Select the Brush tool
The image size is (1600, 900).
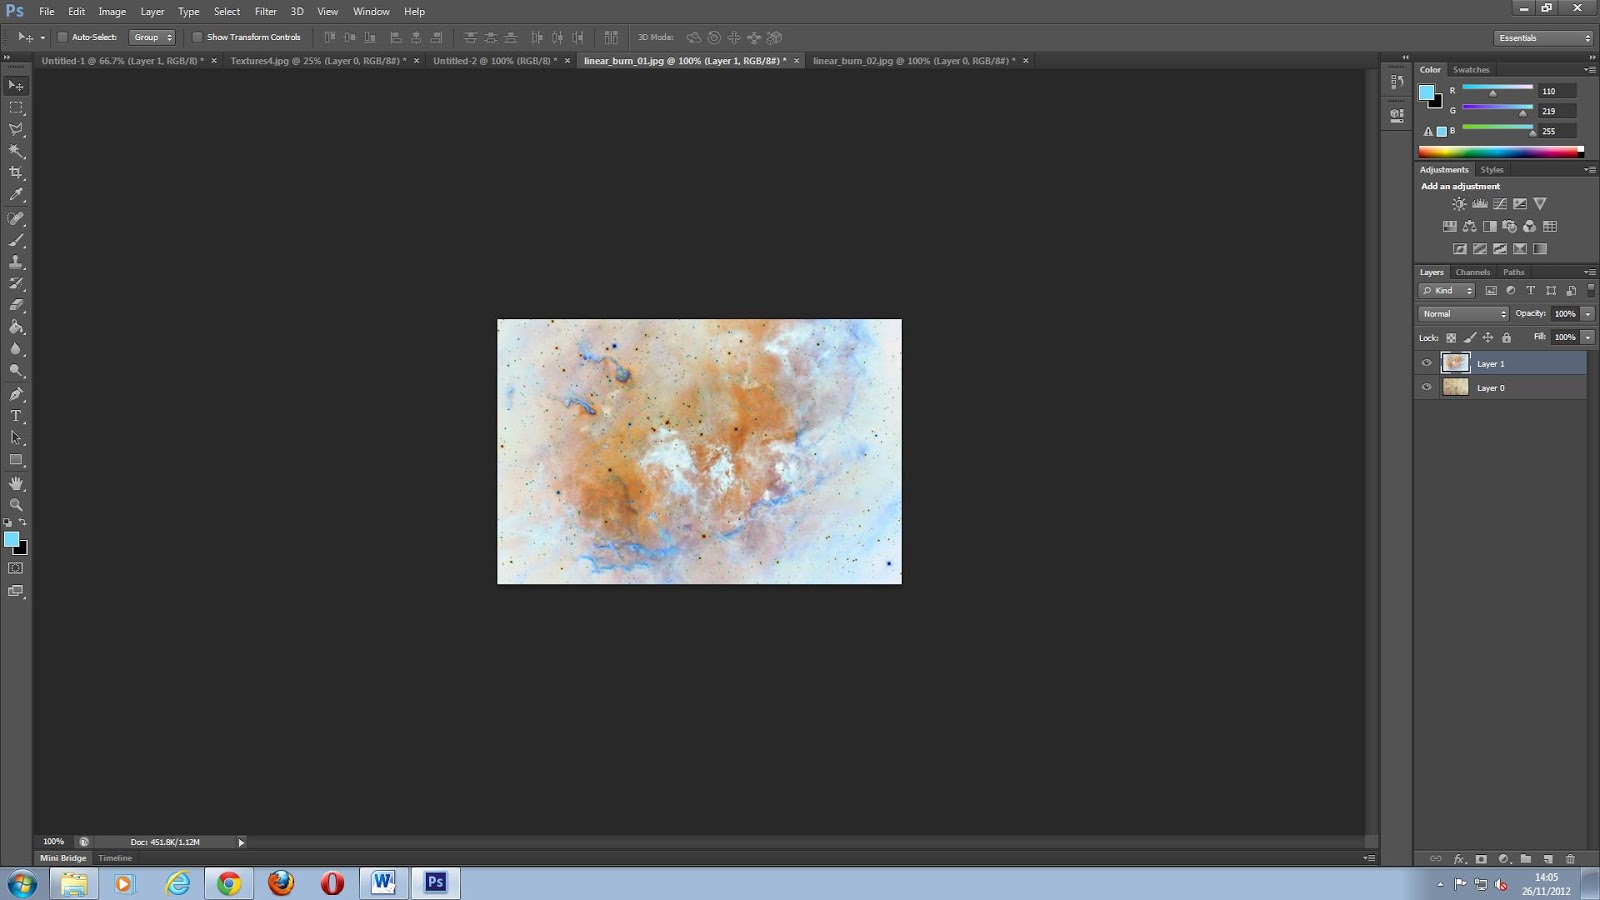(16, 240)
